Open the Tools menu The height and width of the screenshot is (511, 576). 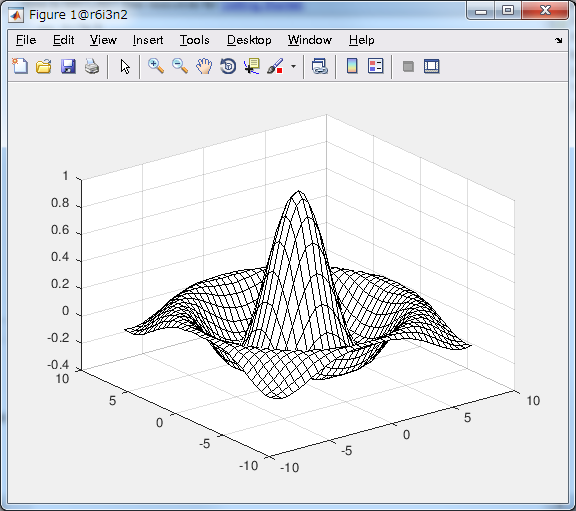pyautogui.click(x=195, y=40)
